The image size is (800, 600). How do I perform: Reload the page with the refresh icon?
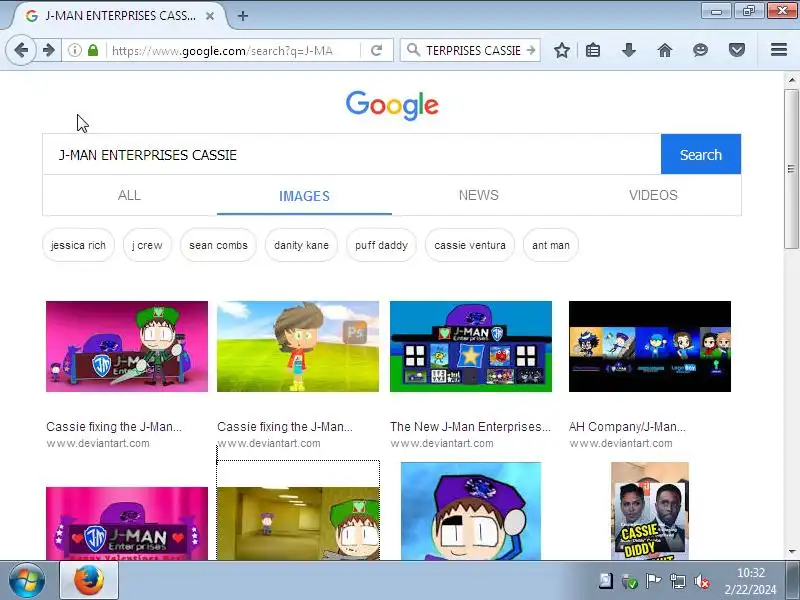(377, 50)
